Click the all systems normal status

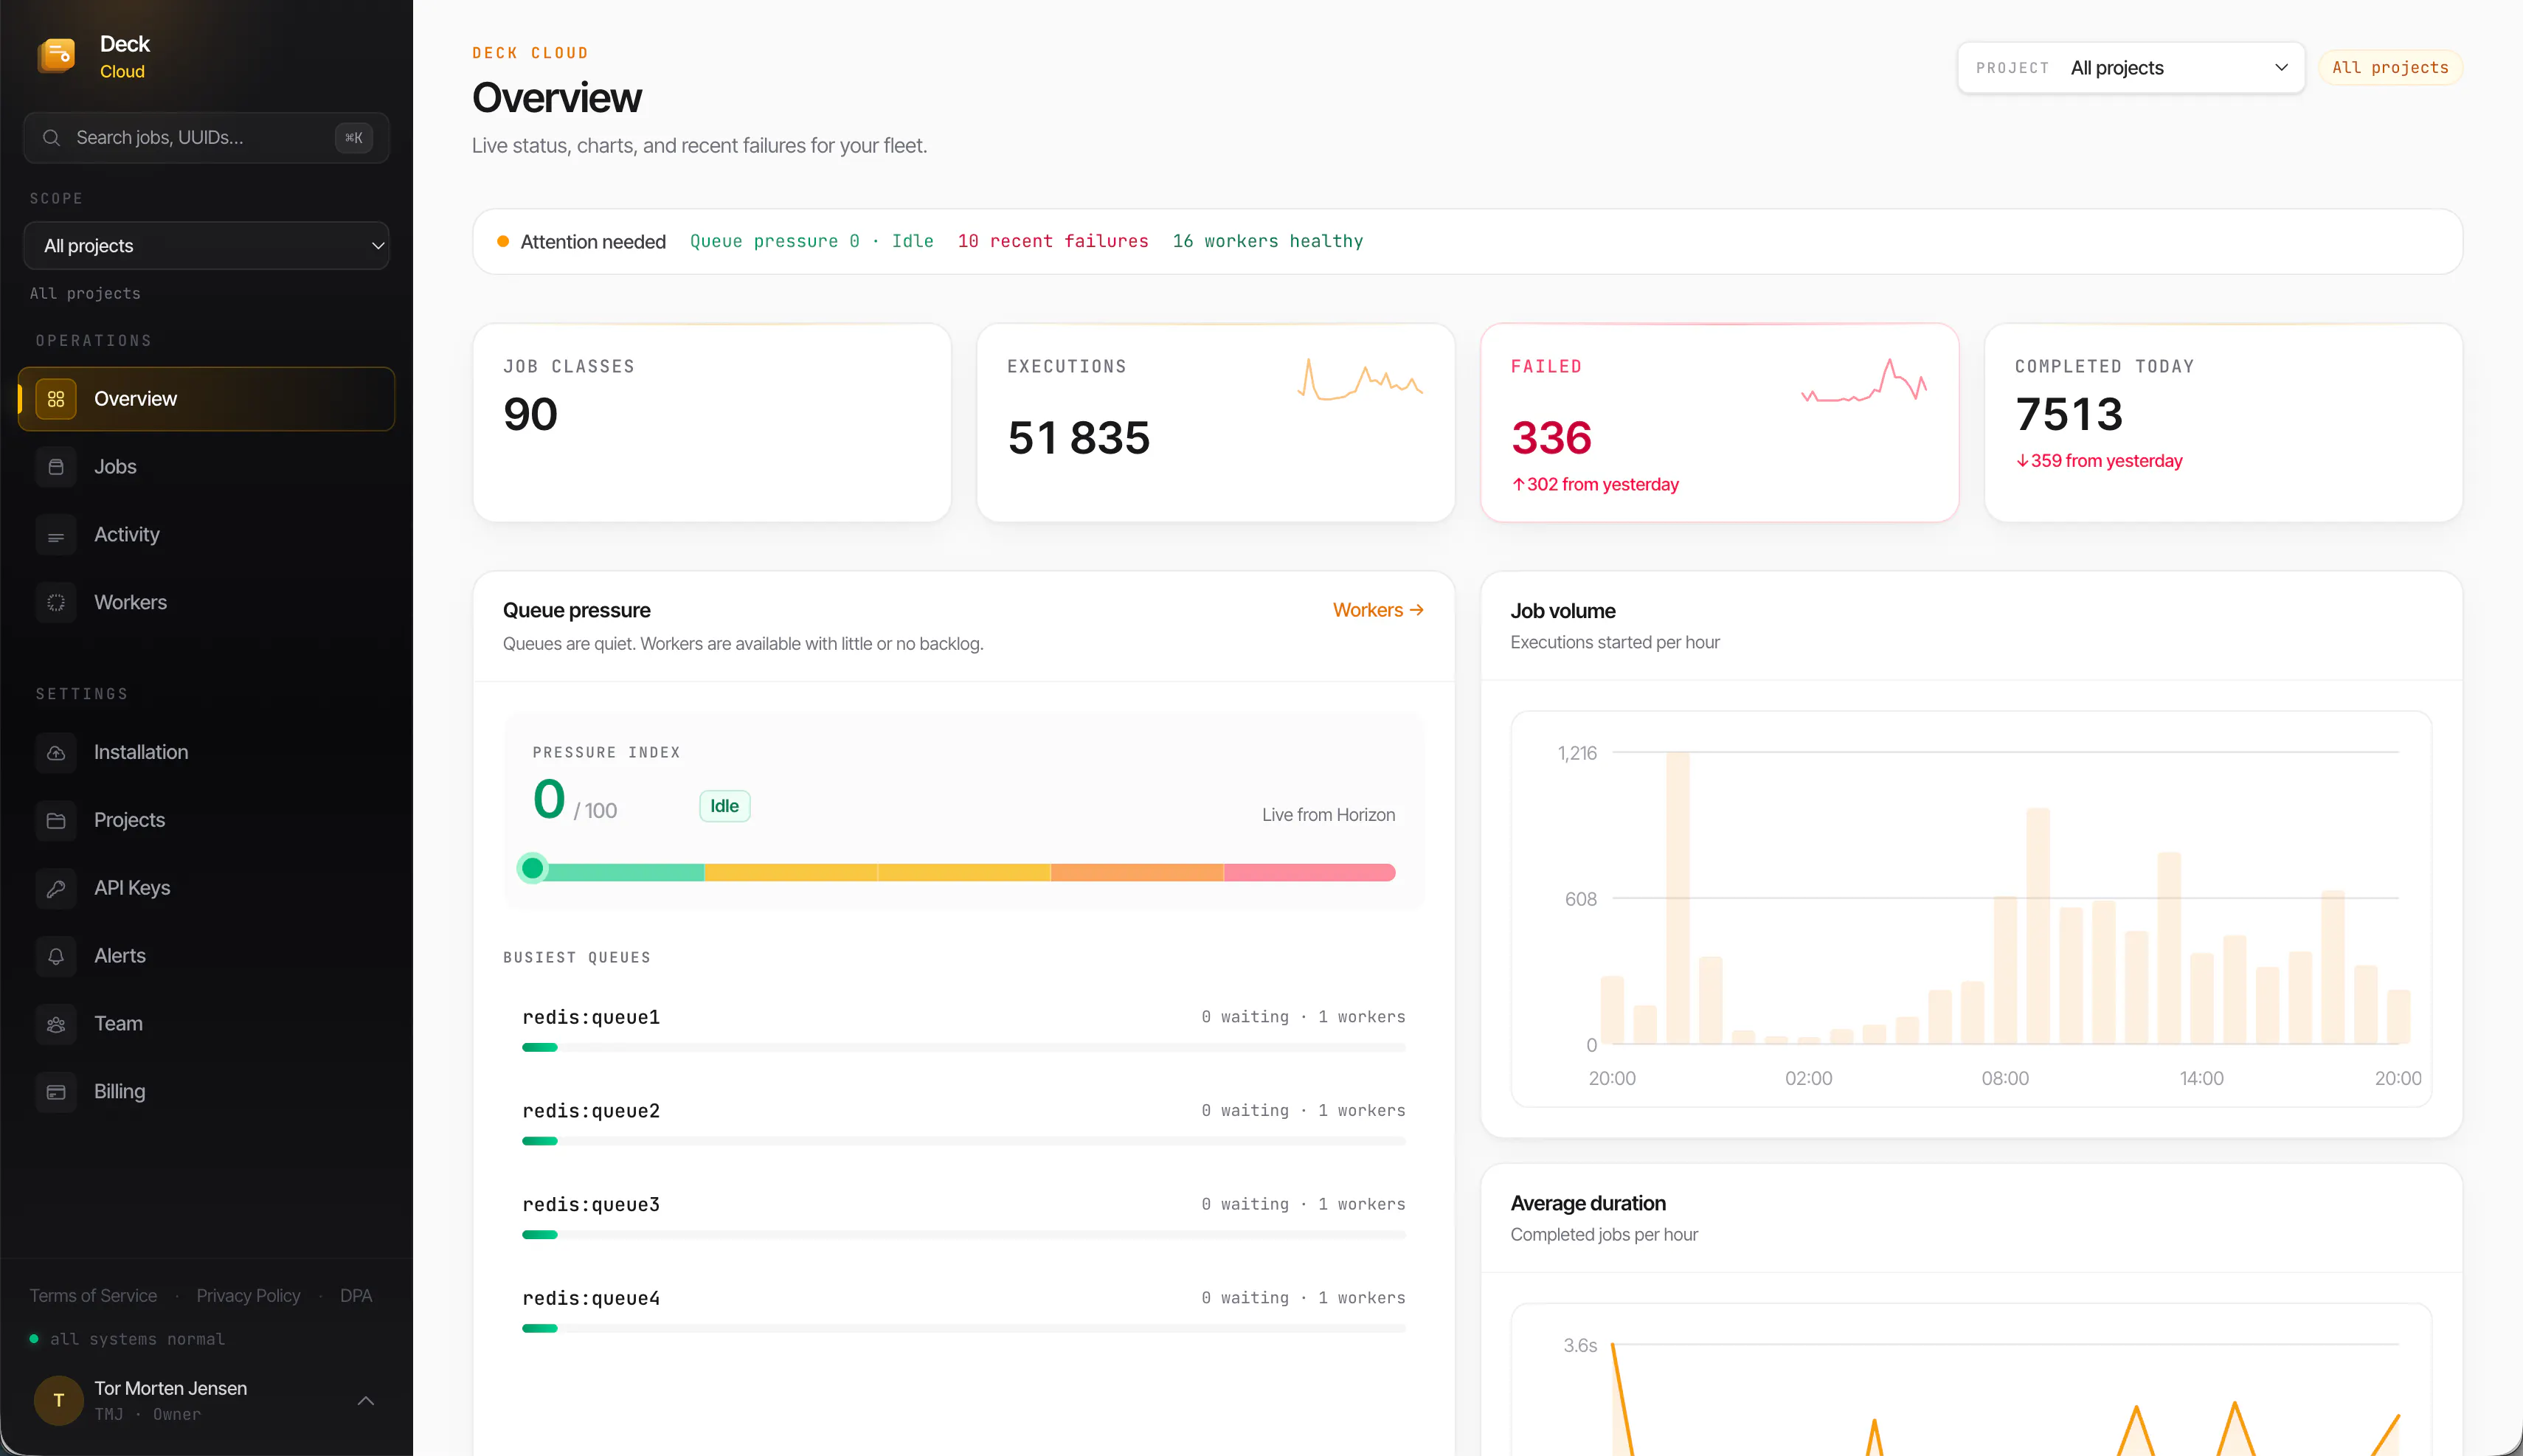click(128, 1339)
